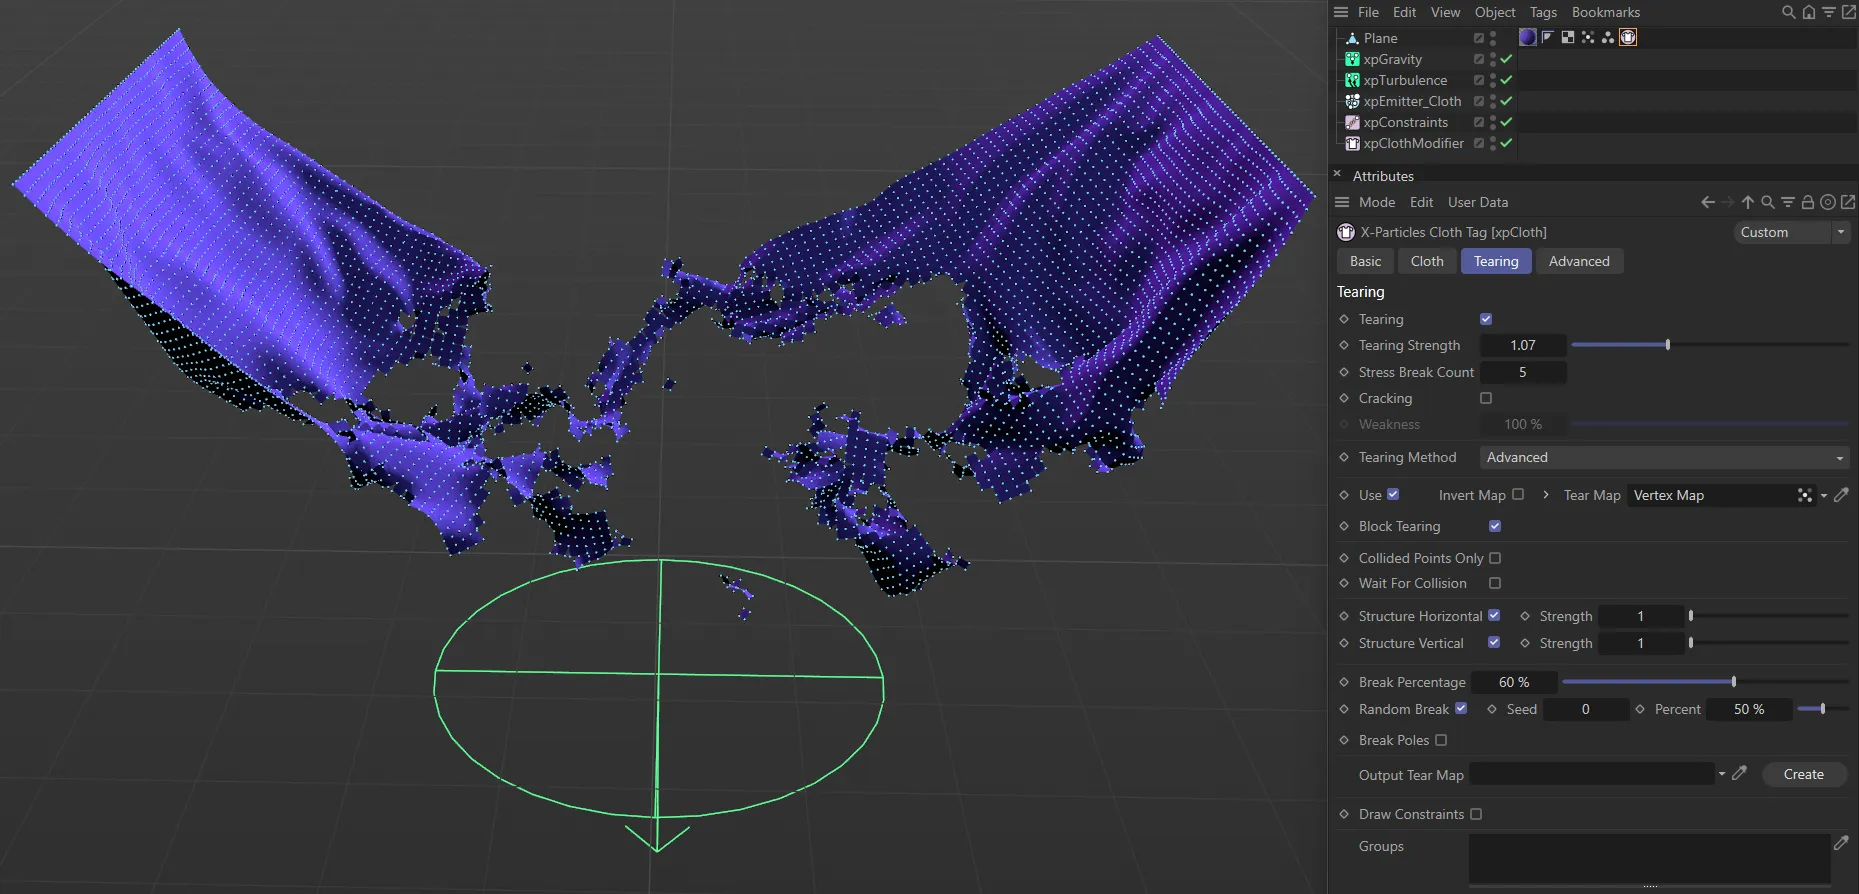Click the xpEmitter_Cloth object icon
1859x894 pixels.
[x=1352, y=101]
